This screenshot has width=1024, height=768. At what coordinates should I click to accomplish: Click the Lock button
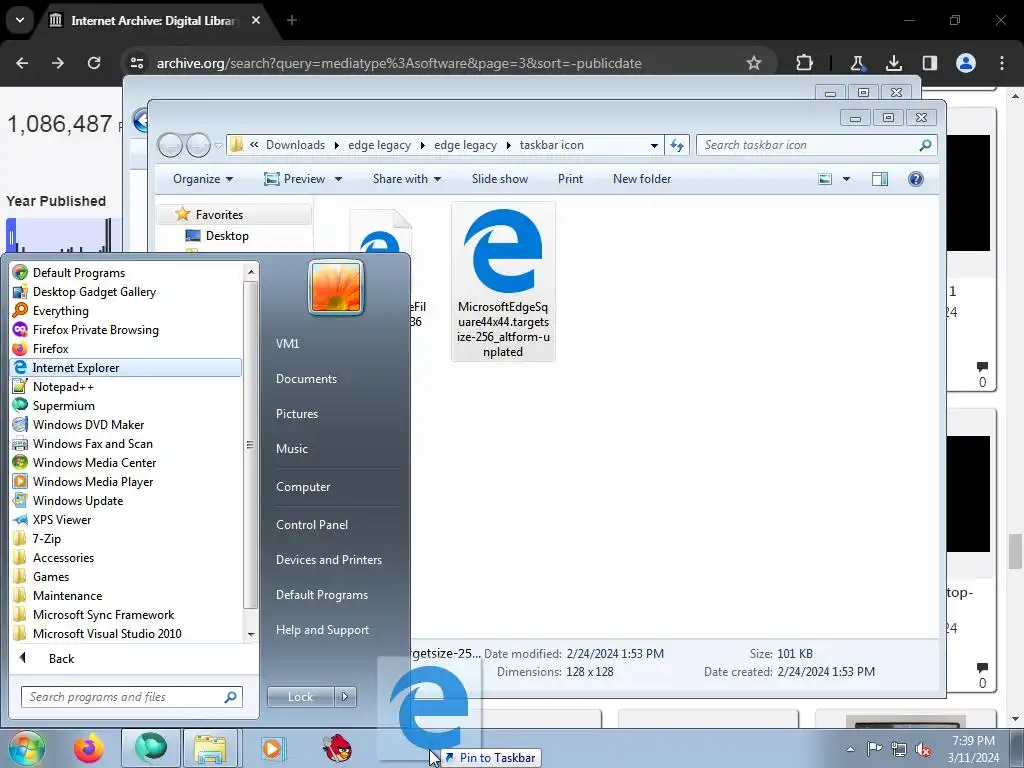[300, 697]
